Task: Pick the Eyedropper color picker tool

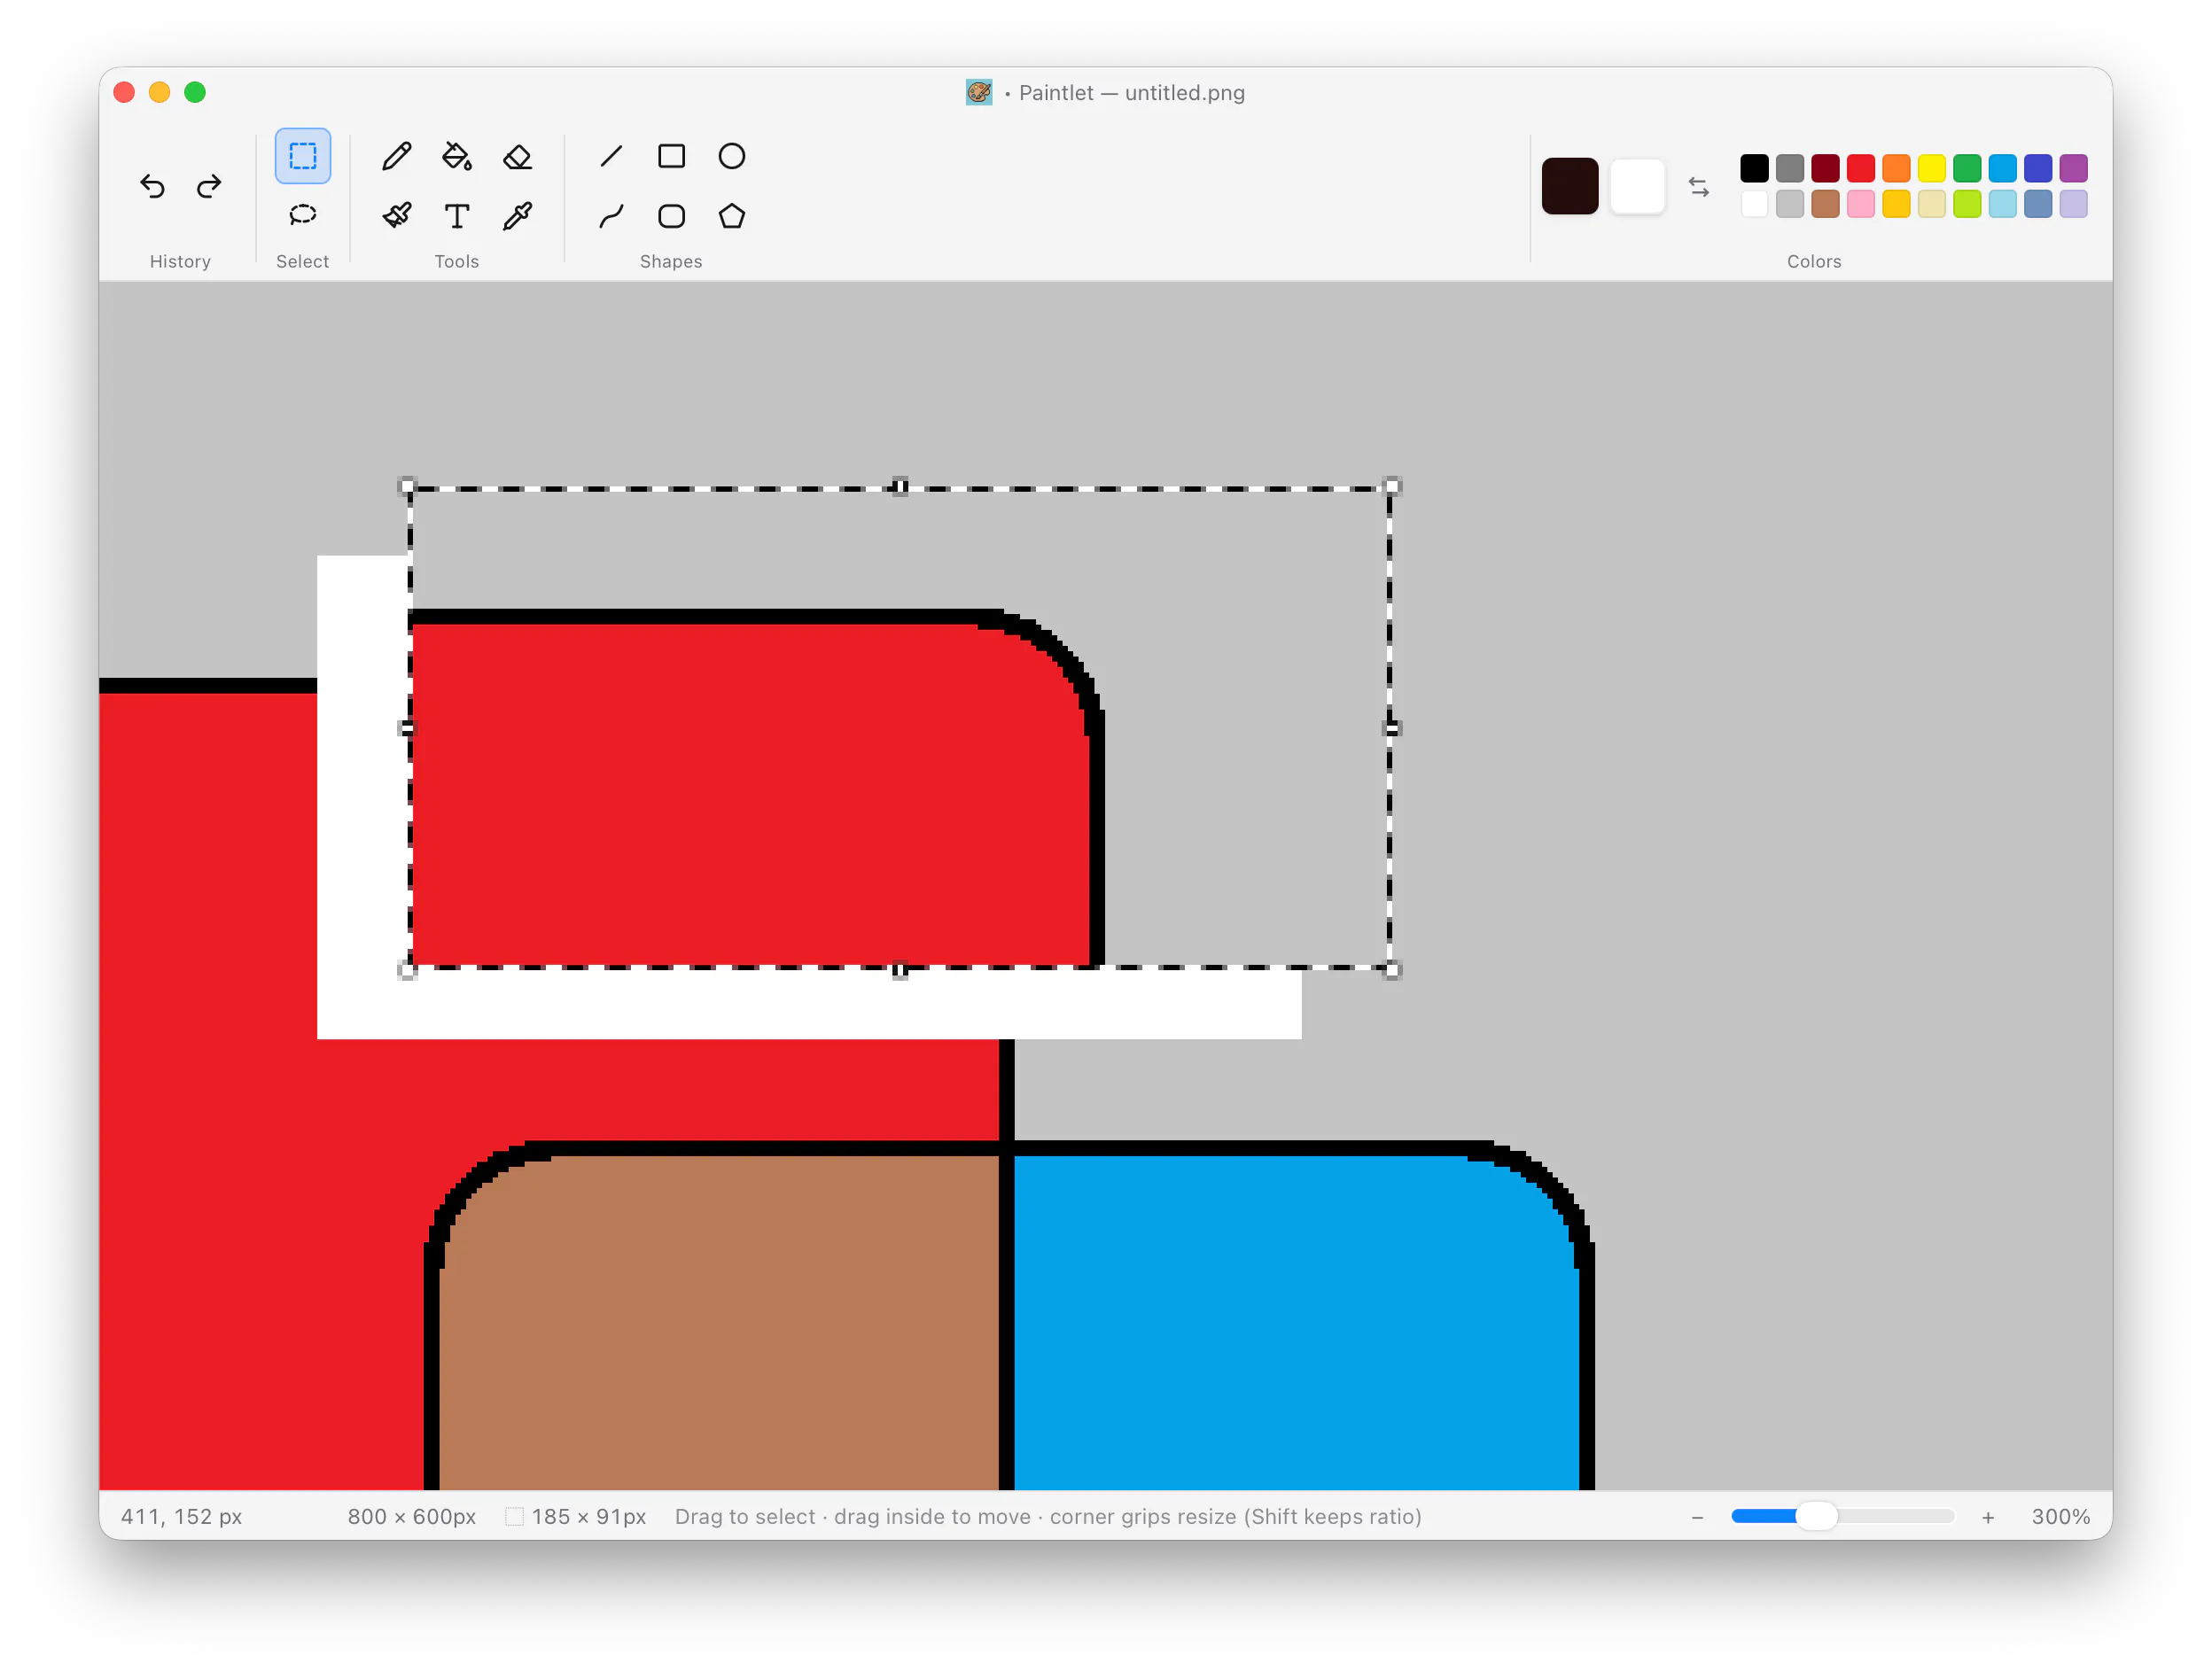Action: coord(517,216)
